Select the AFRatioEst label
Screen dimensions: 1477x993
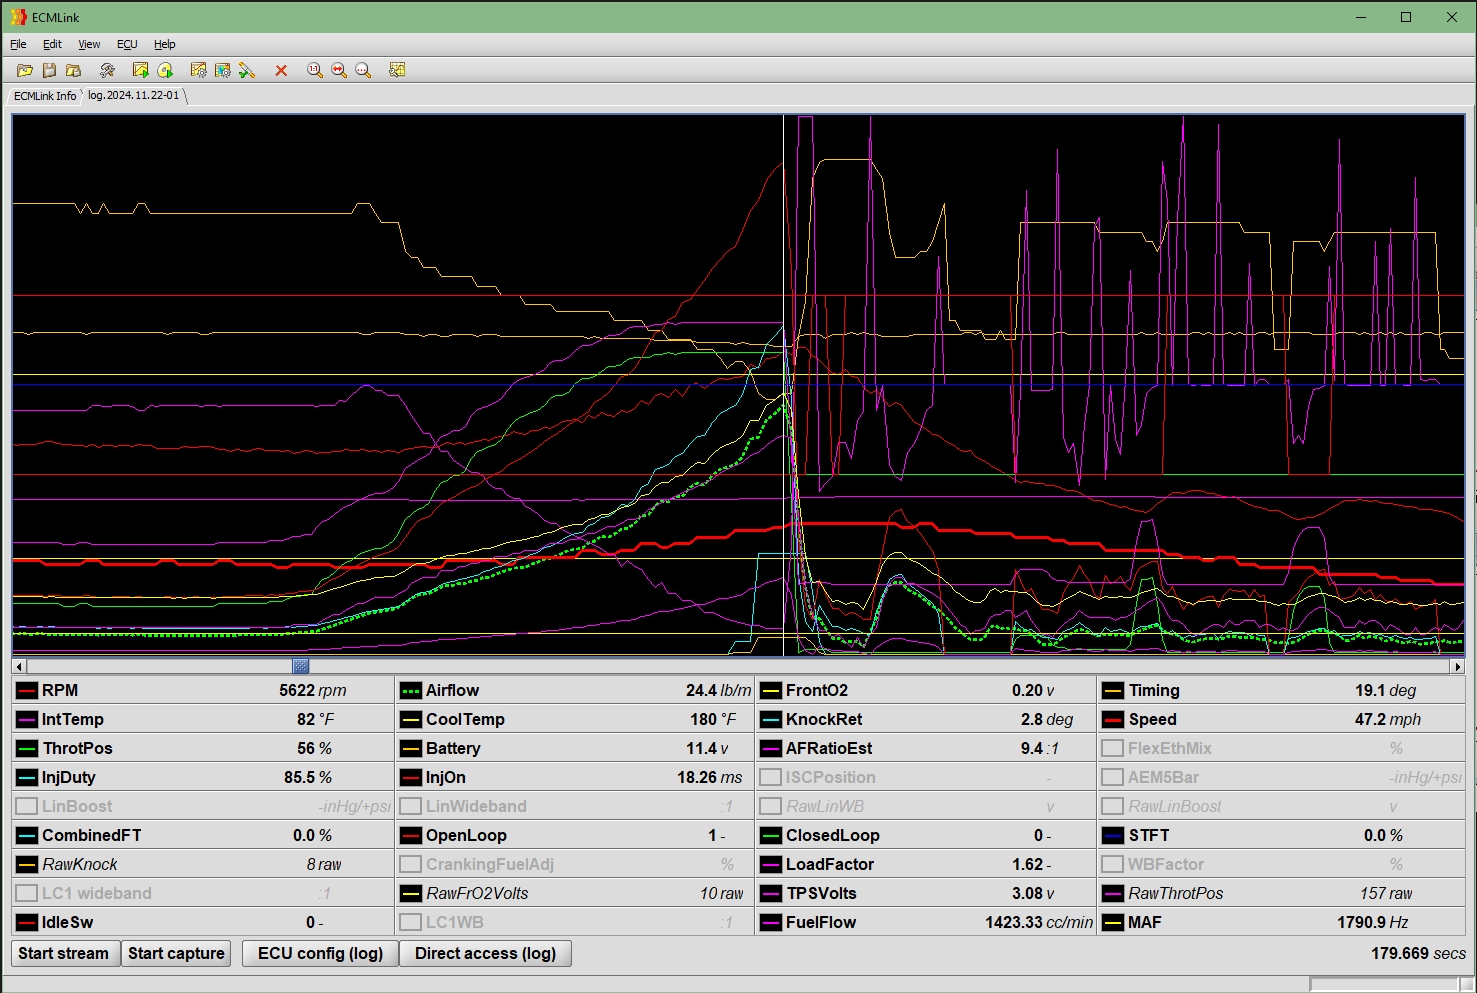(x=829, y=748)
